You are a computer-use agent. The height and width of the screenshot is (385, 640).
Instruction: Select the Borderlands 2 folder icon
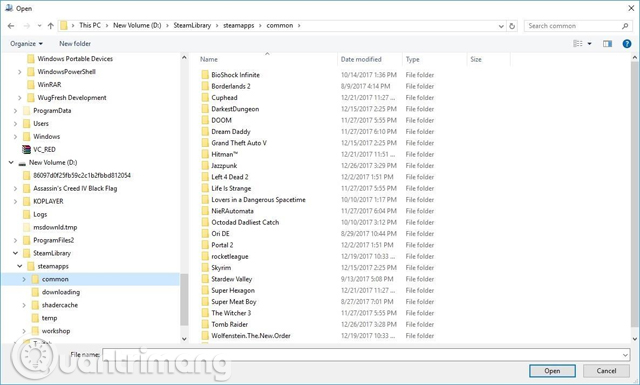pyautogui.click(x=205, y=86)
